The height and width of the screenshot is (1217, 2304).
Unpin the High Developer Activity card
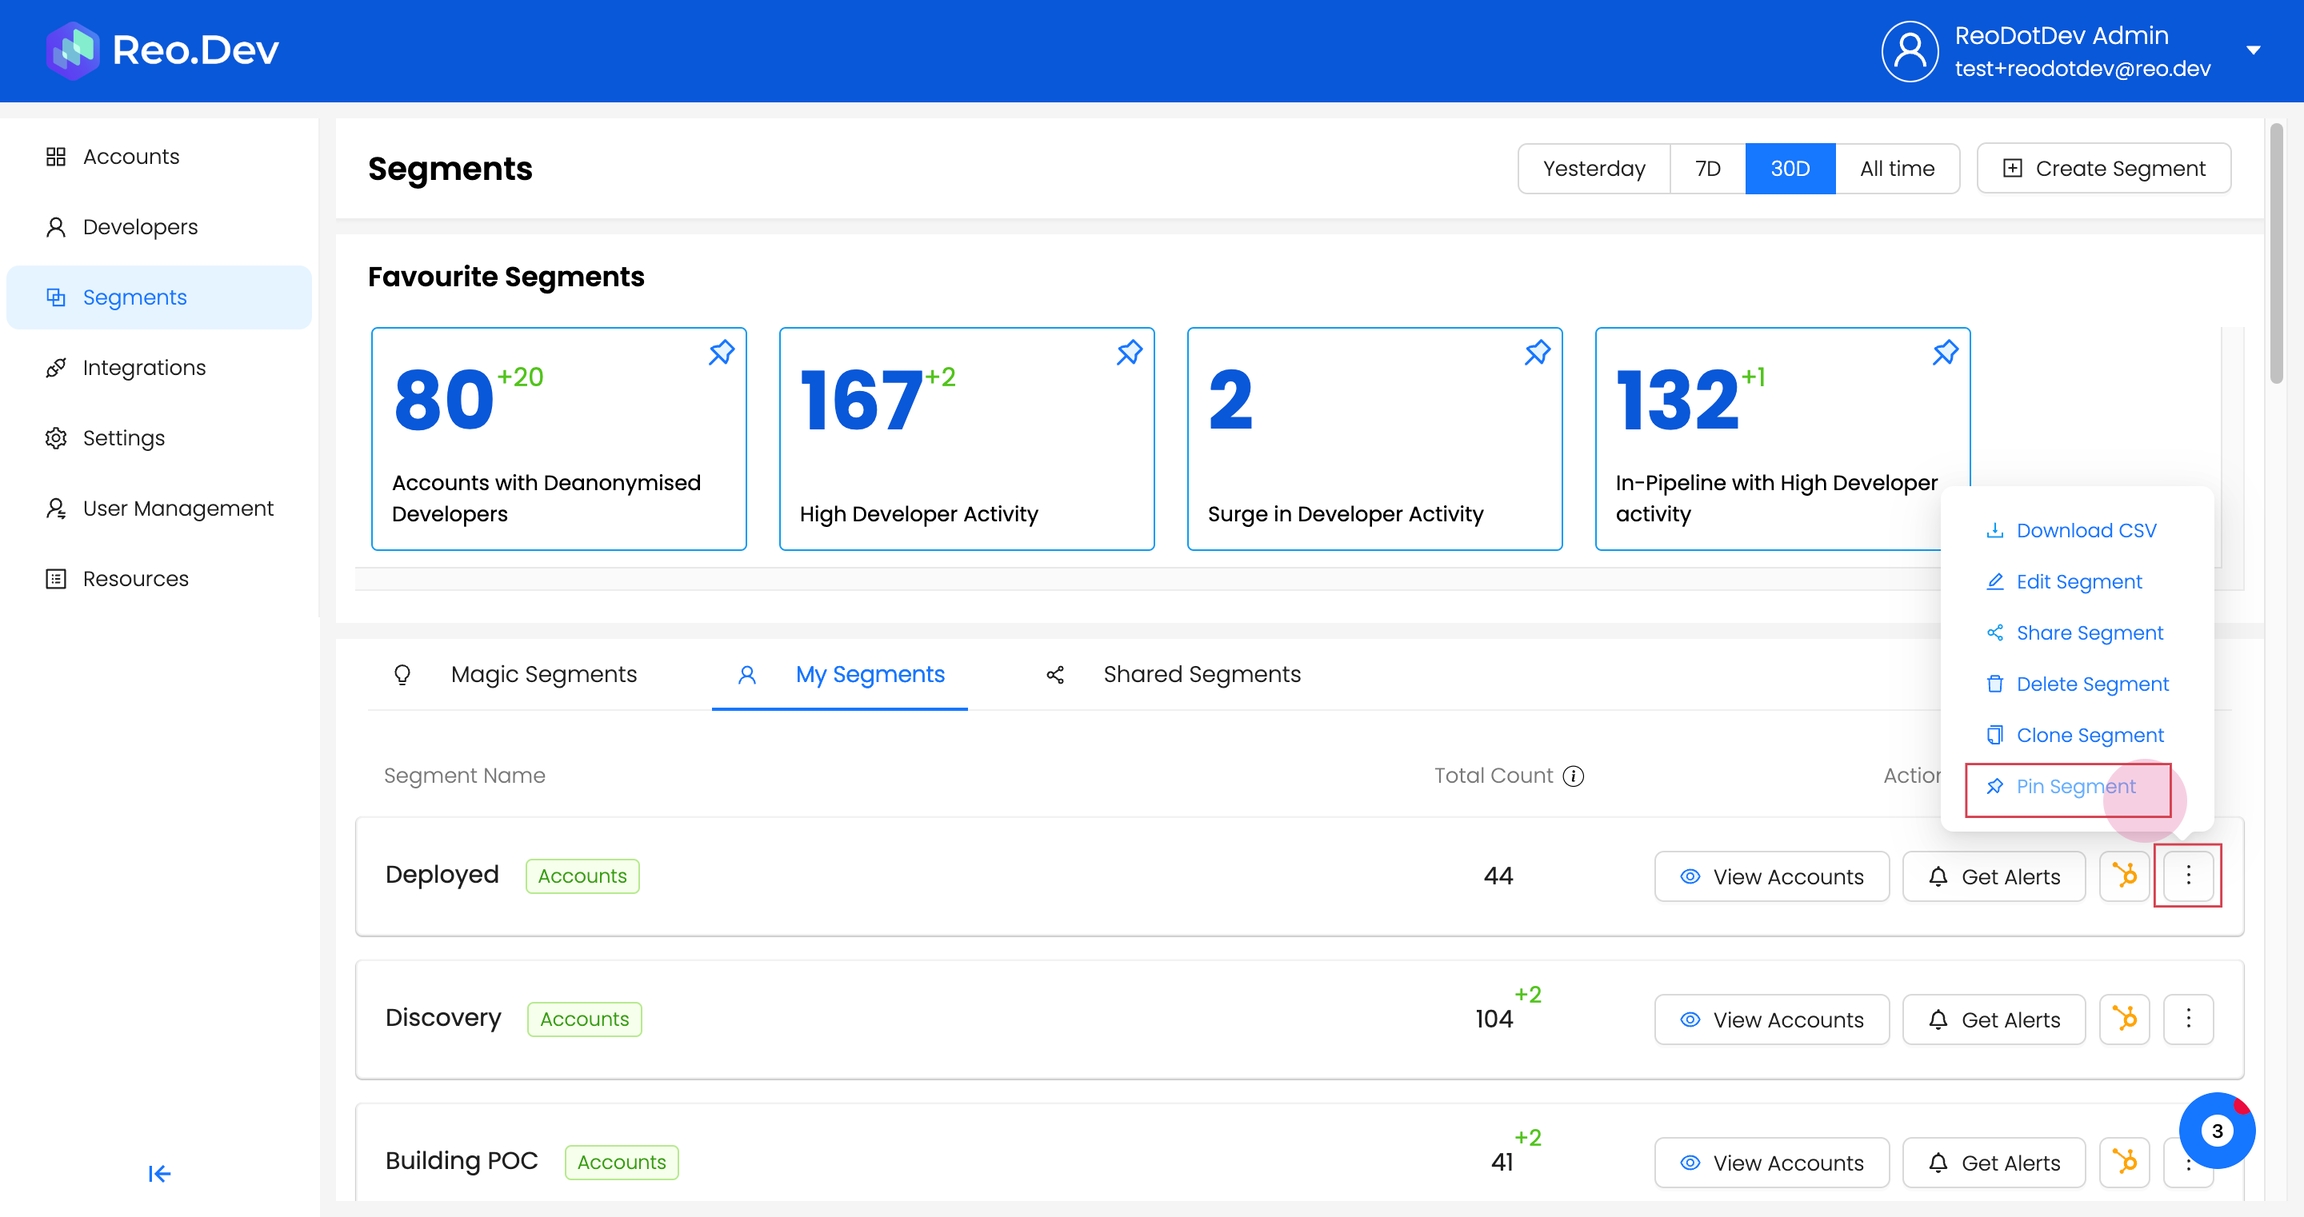[1129, 352]
